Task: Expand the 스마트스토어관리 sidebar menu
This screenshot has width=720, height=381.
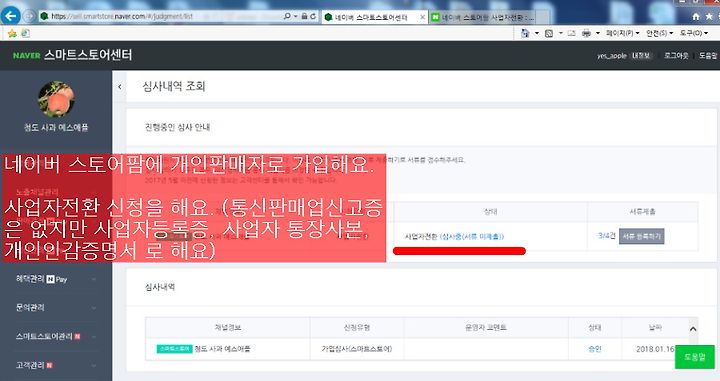Action: point(56,336)
